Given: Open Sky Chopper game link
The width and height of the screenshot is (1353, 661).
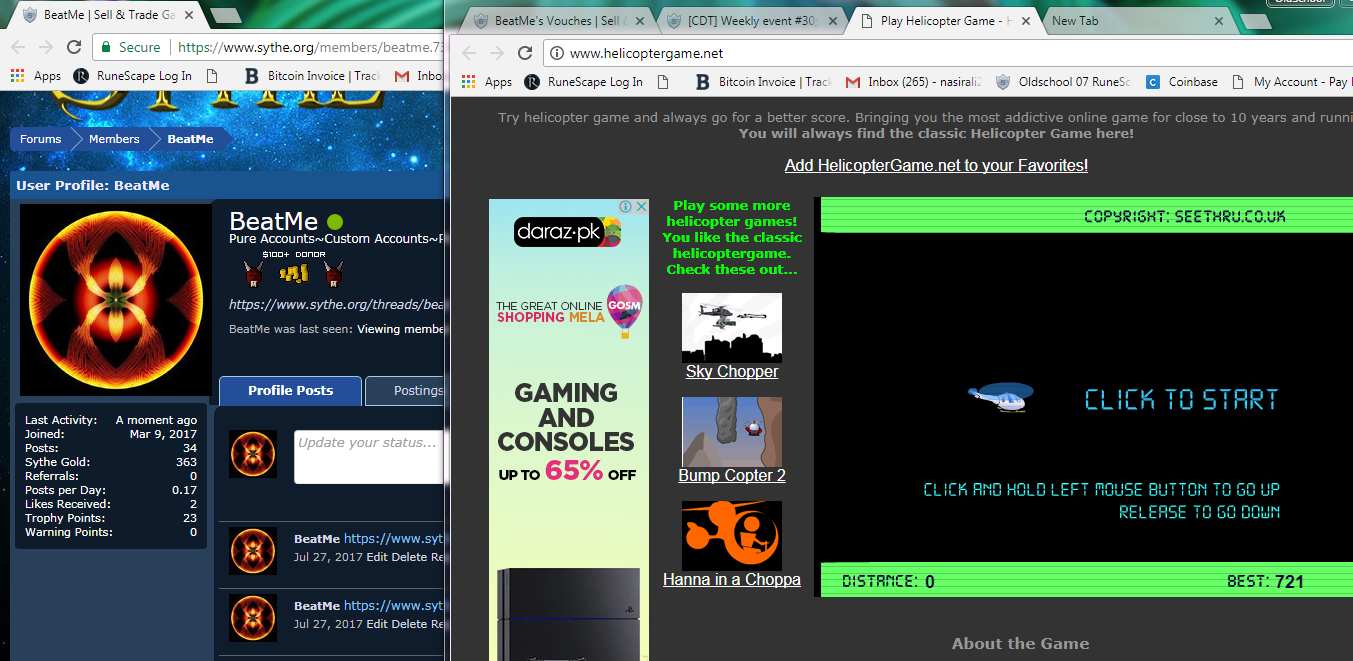Looking at the screenshot, I should 732,371.
